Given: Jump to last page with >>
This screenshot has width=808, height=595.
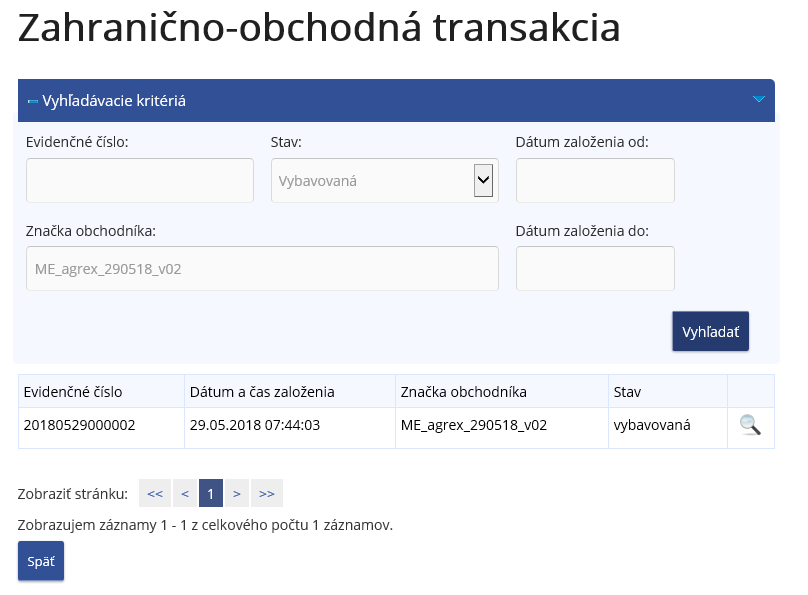Looking at the screenshot, I should (x=267, y=493).
